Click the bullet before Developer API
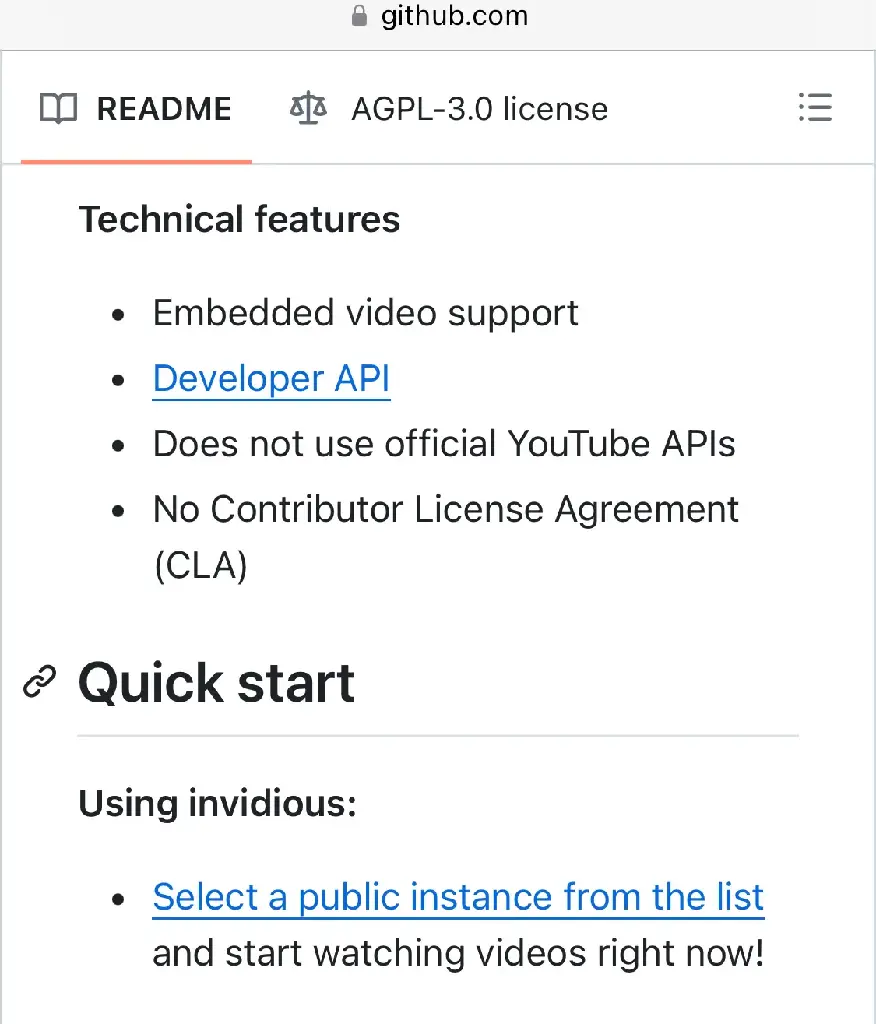The height and width of the screenshot is (1024, 876). click(x=118, y=379)
